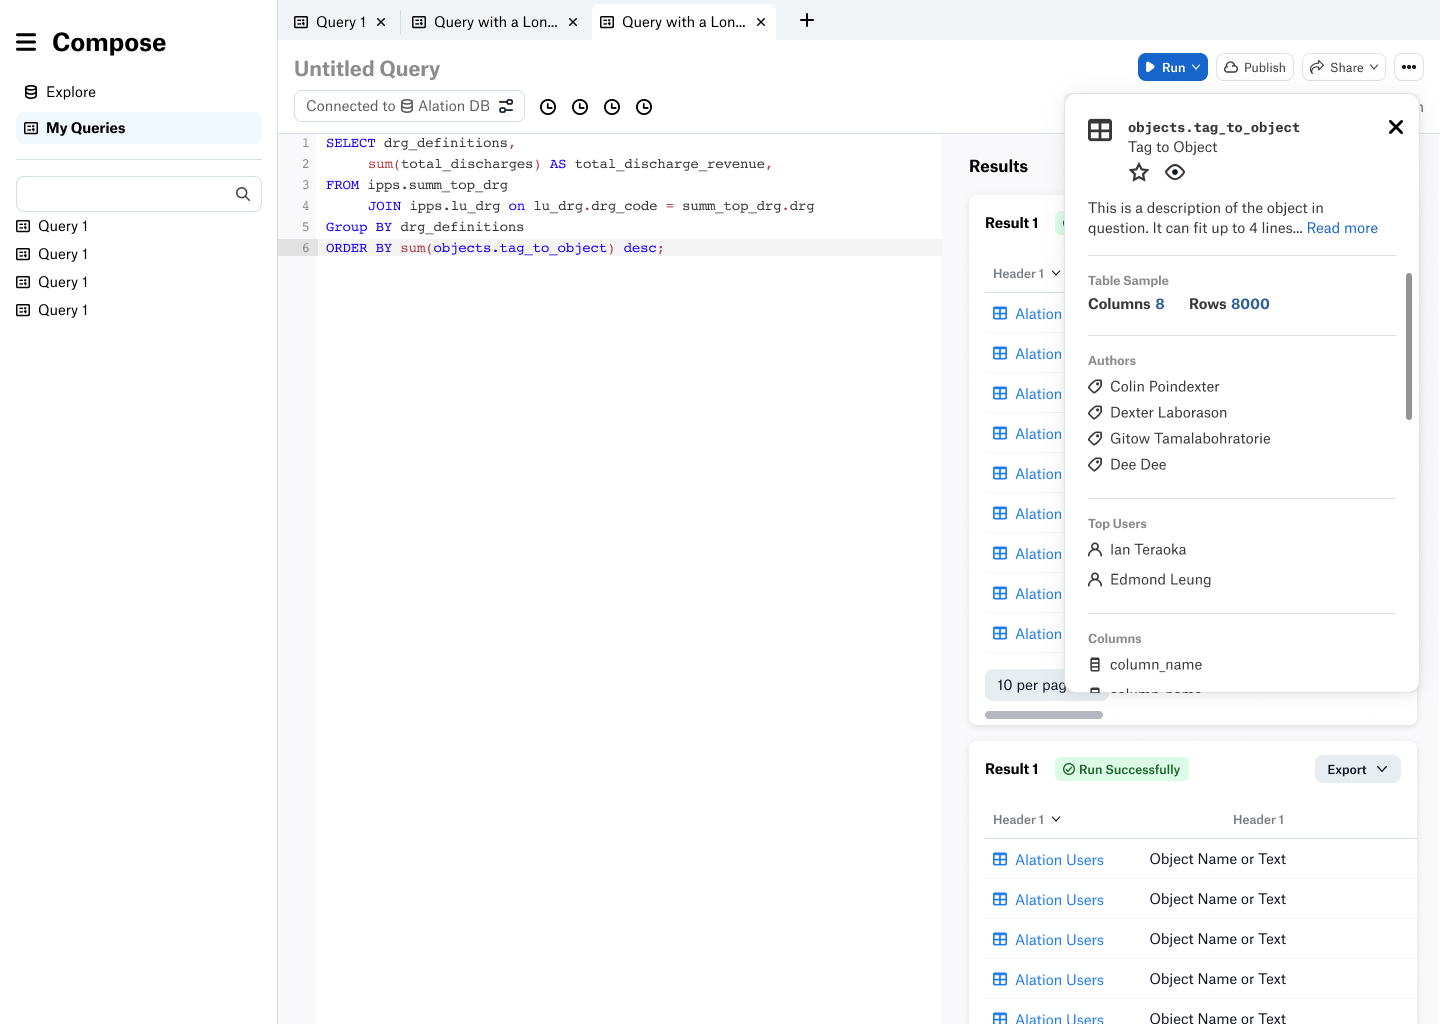Open the 10 per page dropdown
Screen dimensions: 1440x1024
pos(1026,684)
